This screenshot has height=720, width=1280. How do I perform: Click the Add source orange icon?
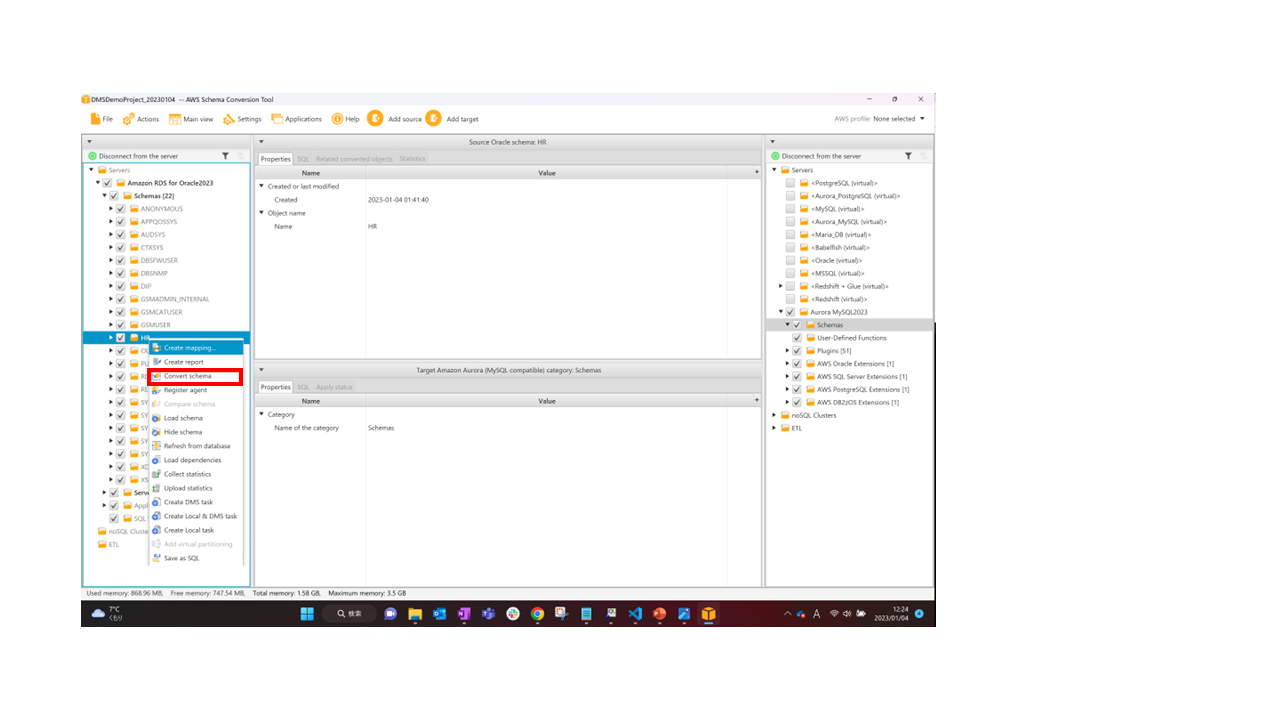tap(375, 118)
